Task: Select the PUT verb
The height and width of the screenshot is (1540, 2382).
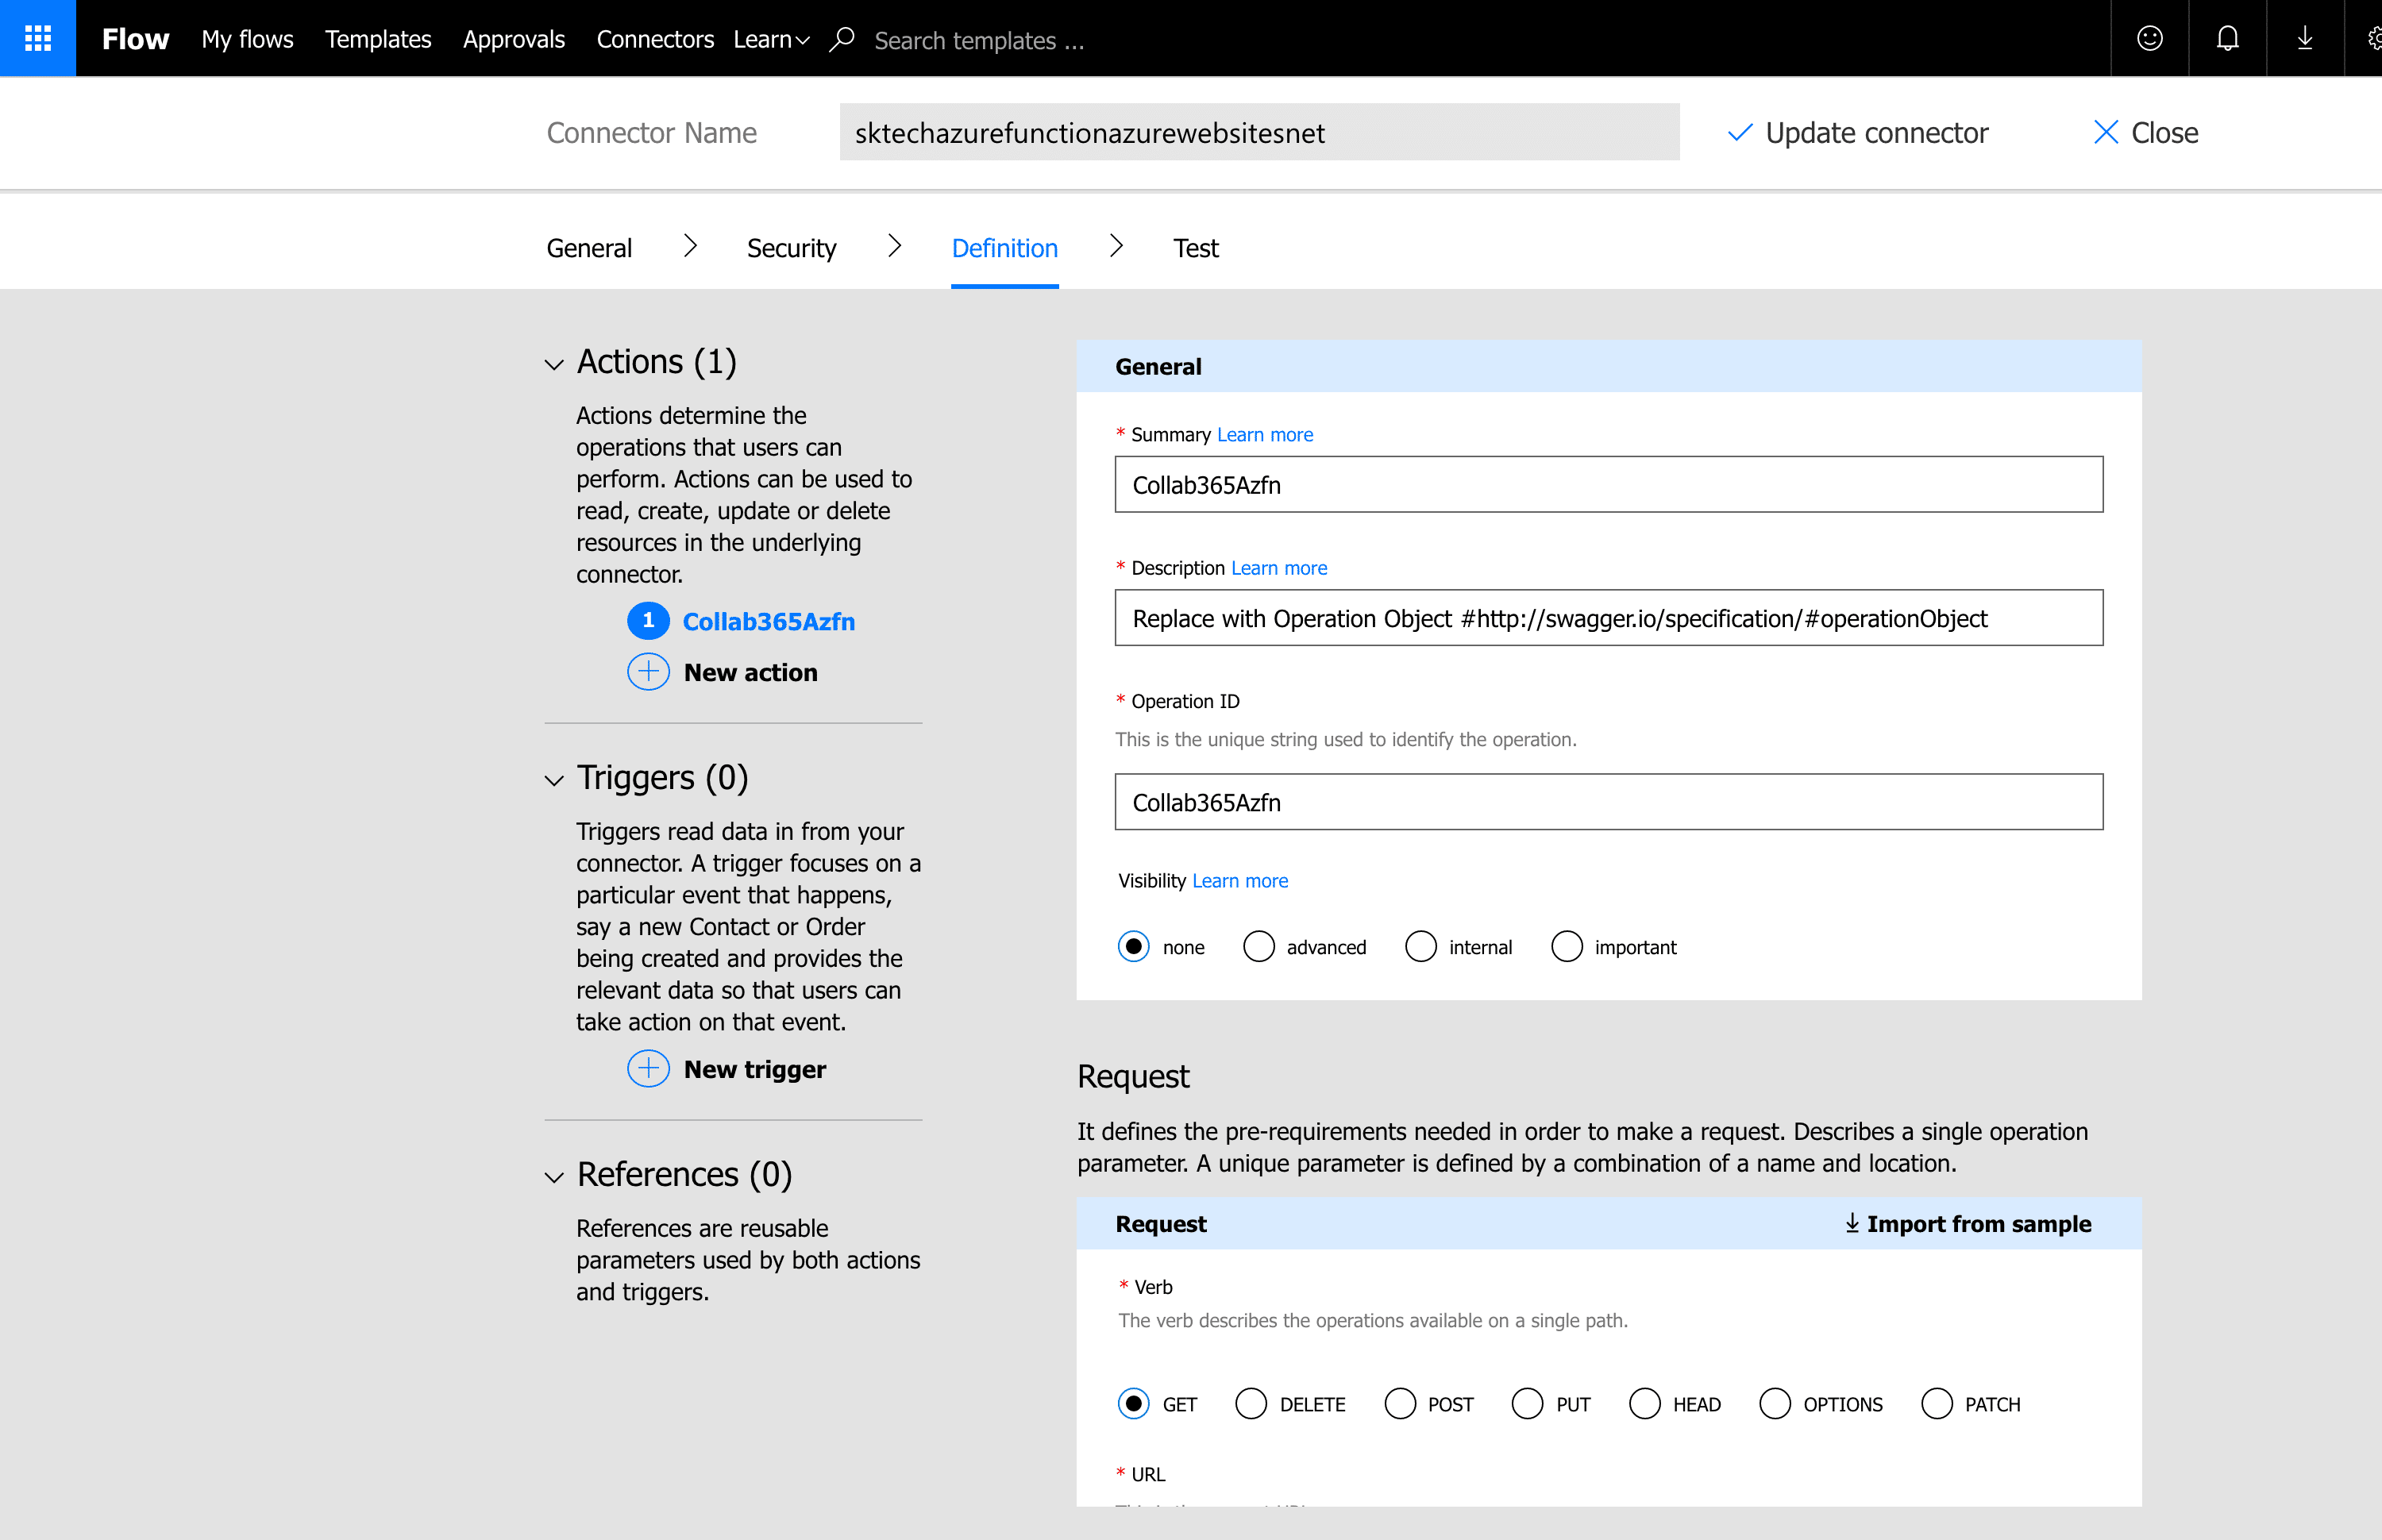Action: click(1527, 1403)
